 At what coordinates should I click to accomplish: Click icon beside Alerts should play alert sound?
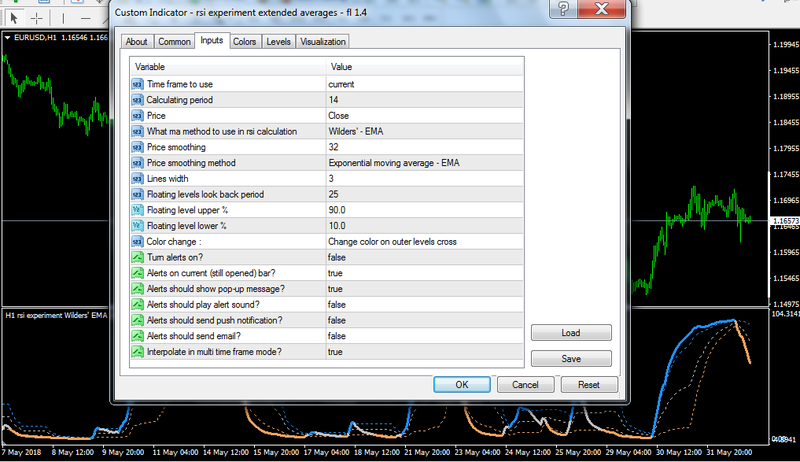coord(137,304)
